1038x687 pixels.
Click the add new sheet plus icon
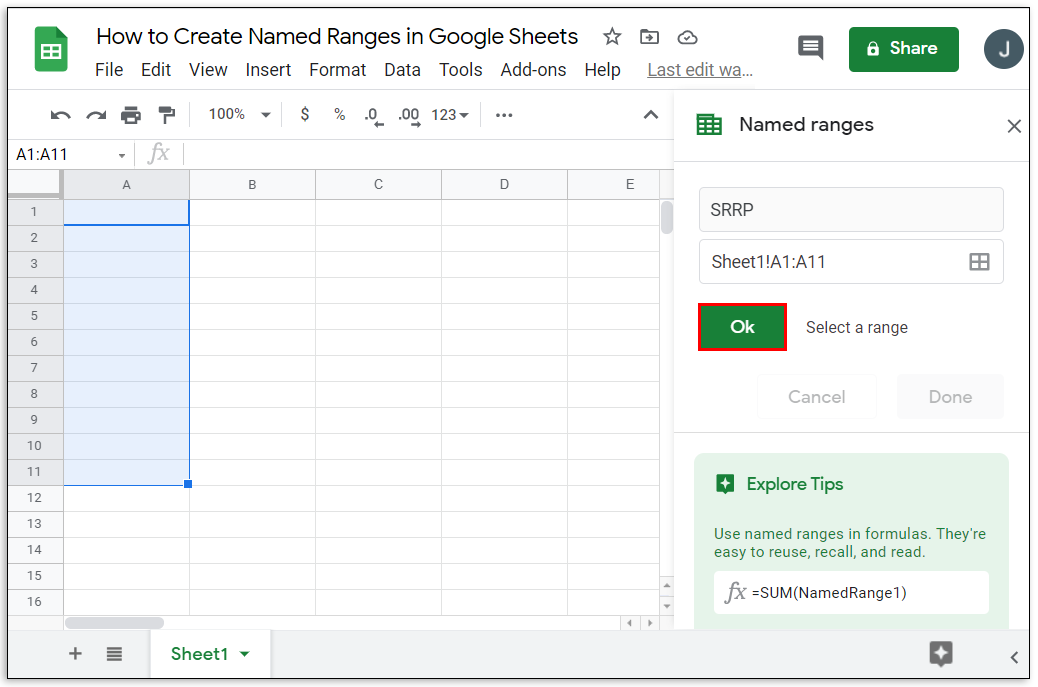75,654
